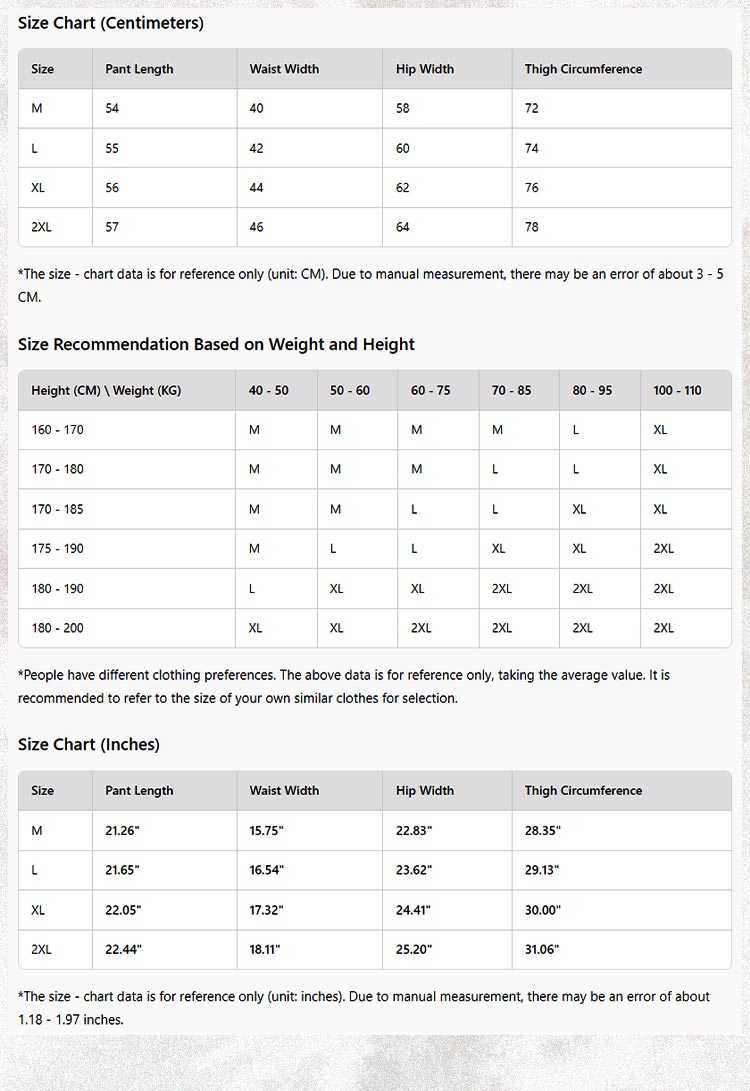Click the waist width value 42 for L

257,148
